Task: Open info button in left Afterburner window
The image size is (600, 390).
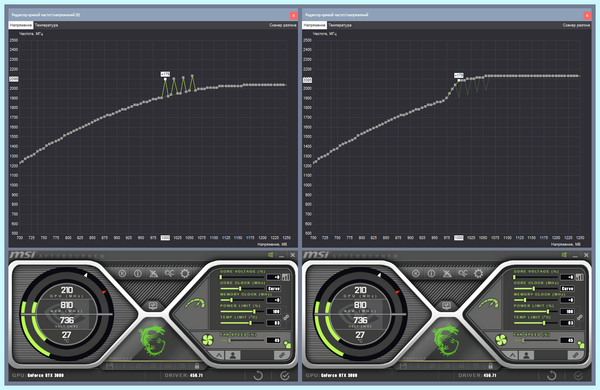Action: (138, 273)
